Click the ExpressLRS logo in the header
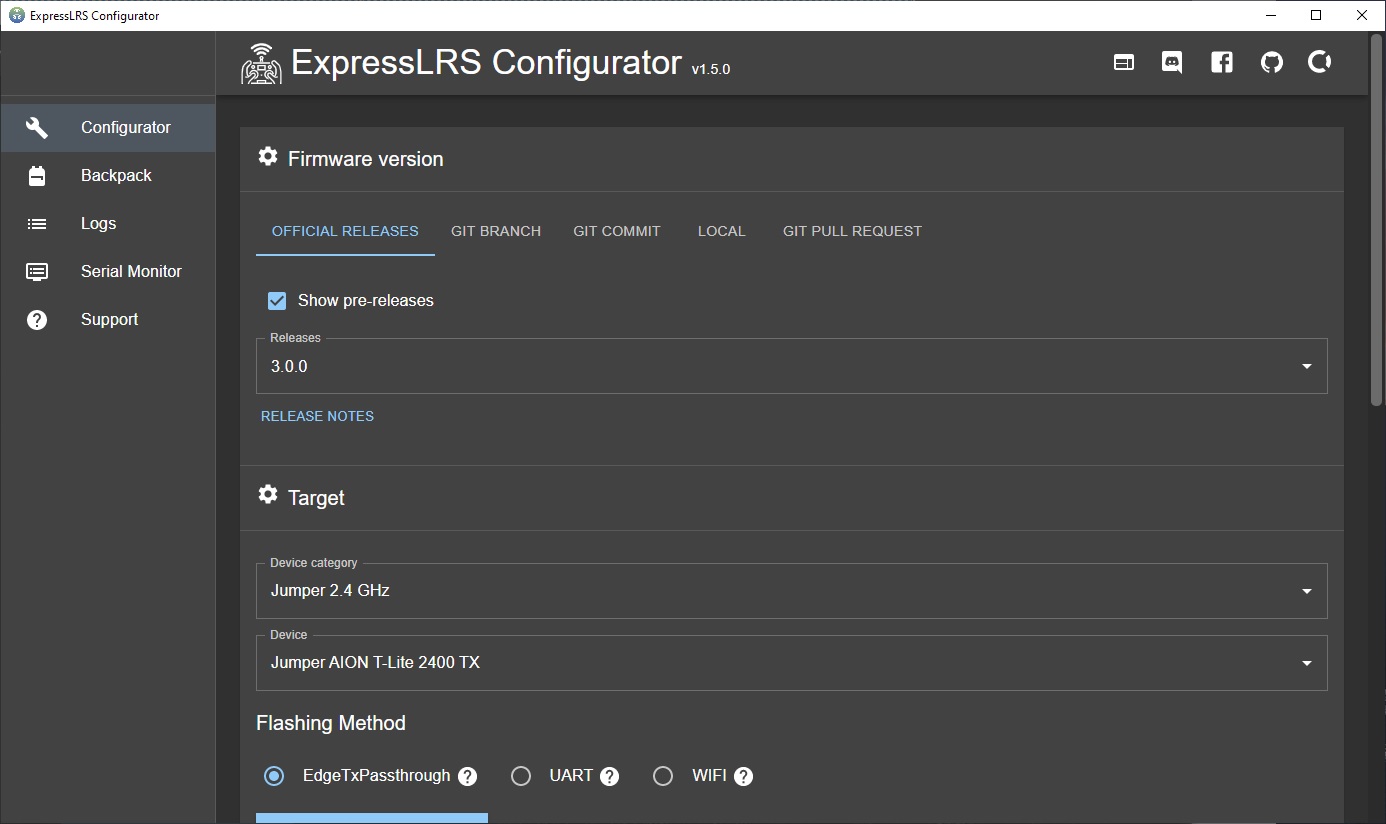Viewport: 1386px width, 824px height. [261, 63]
